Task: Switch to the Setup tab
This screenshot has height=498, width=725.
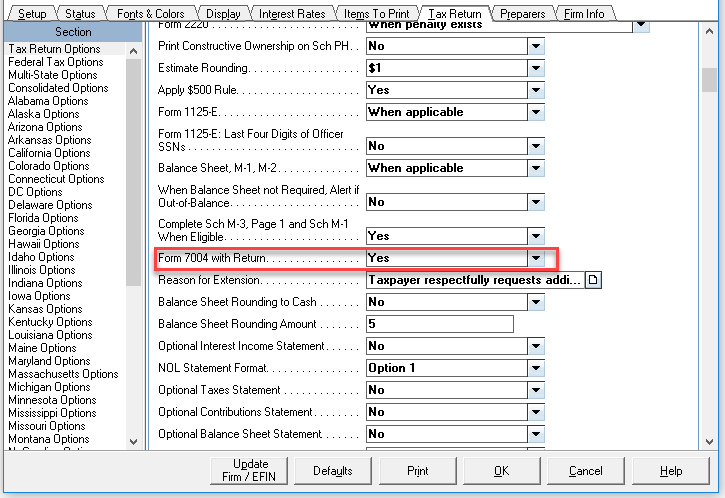Action: (x=32, y=14)
